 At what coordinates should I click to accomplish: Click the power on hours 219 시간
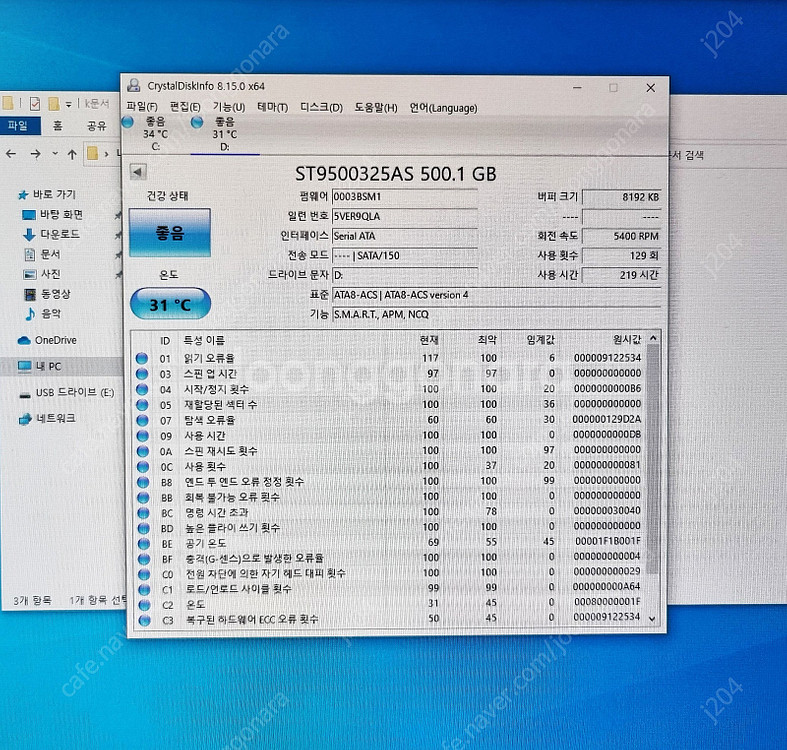(x=621, y=275)
